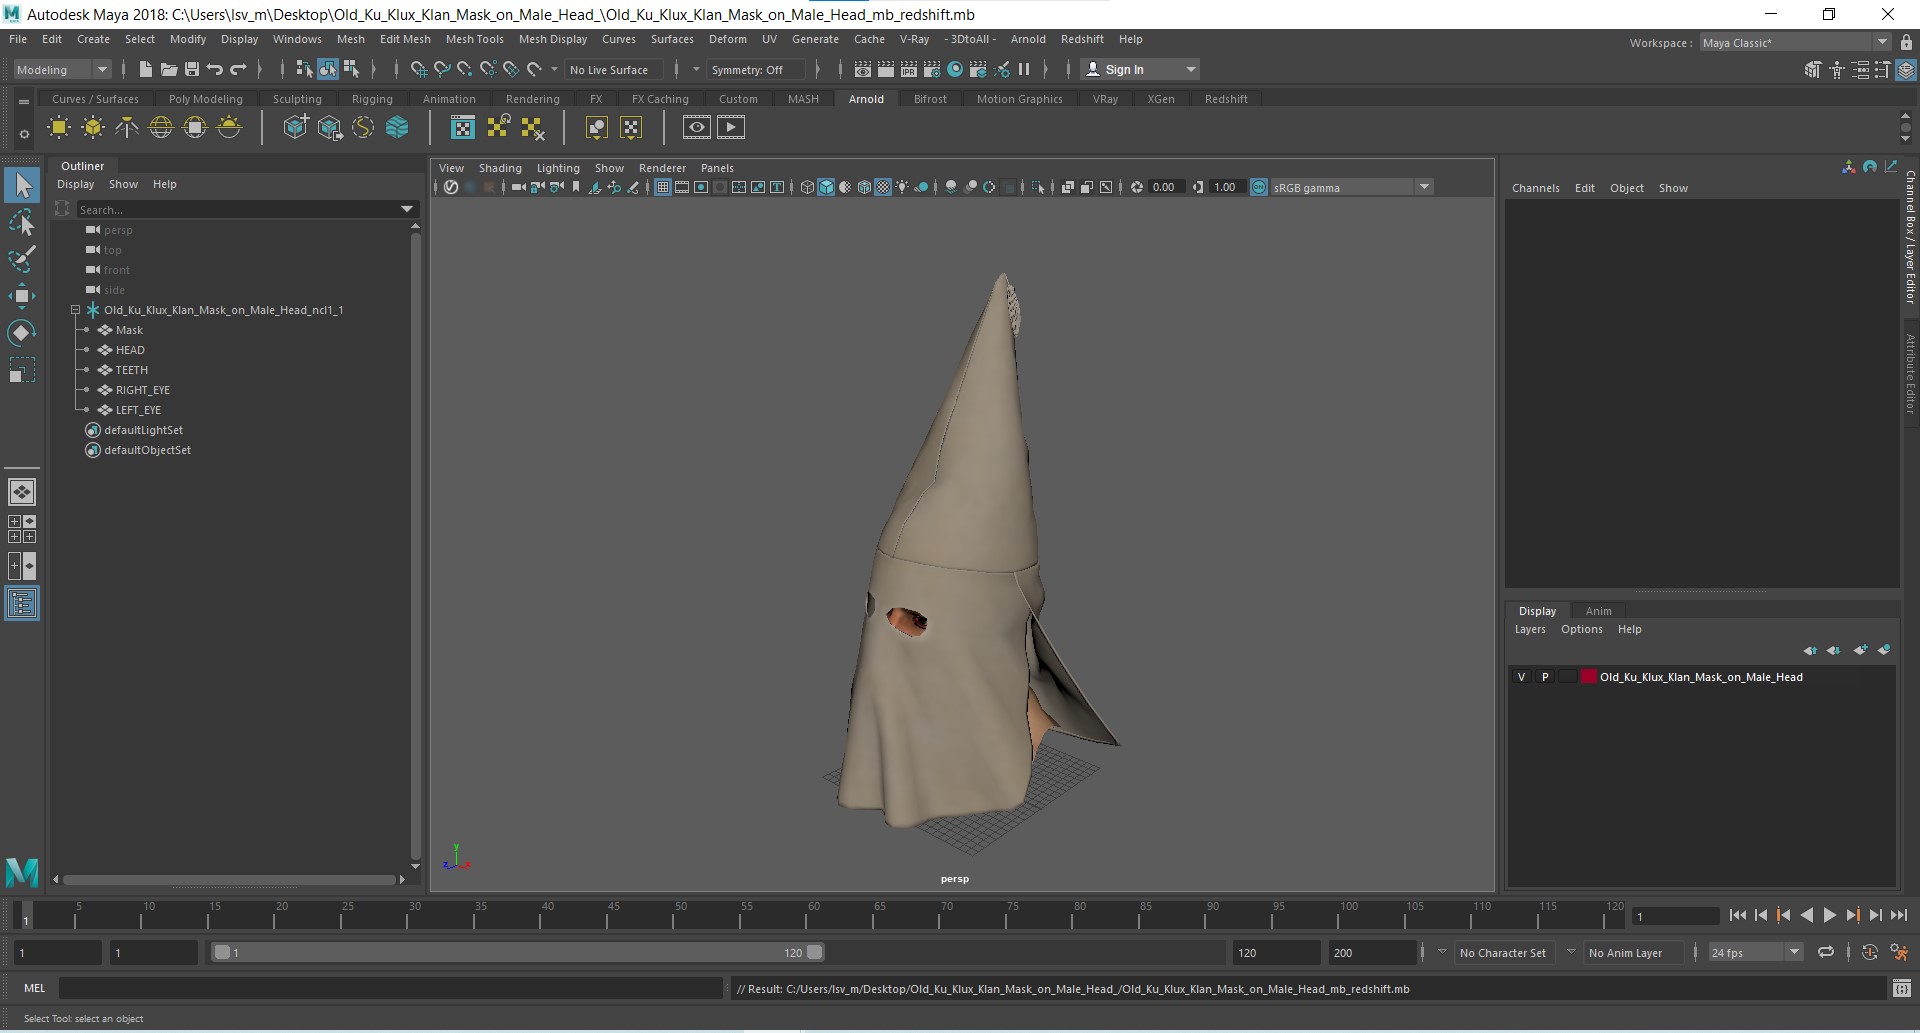Undo the last action with Undo icon

click(x=214, y=69)
